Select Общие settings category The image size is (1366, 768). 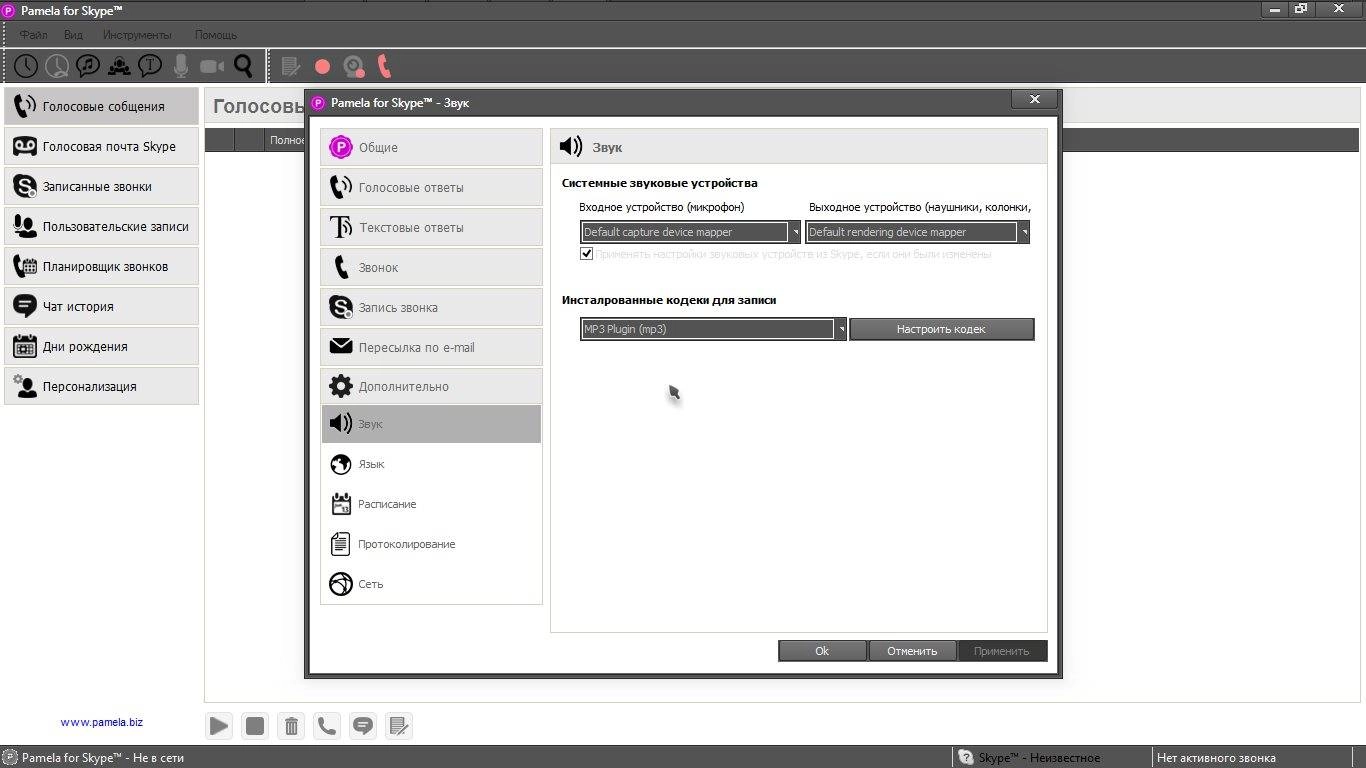[431, 147]
